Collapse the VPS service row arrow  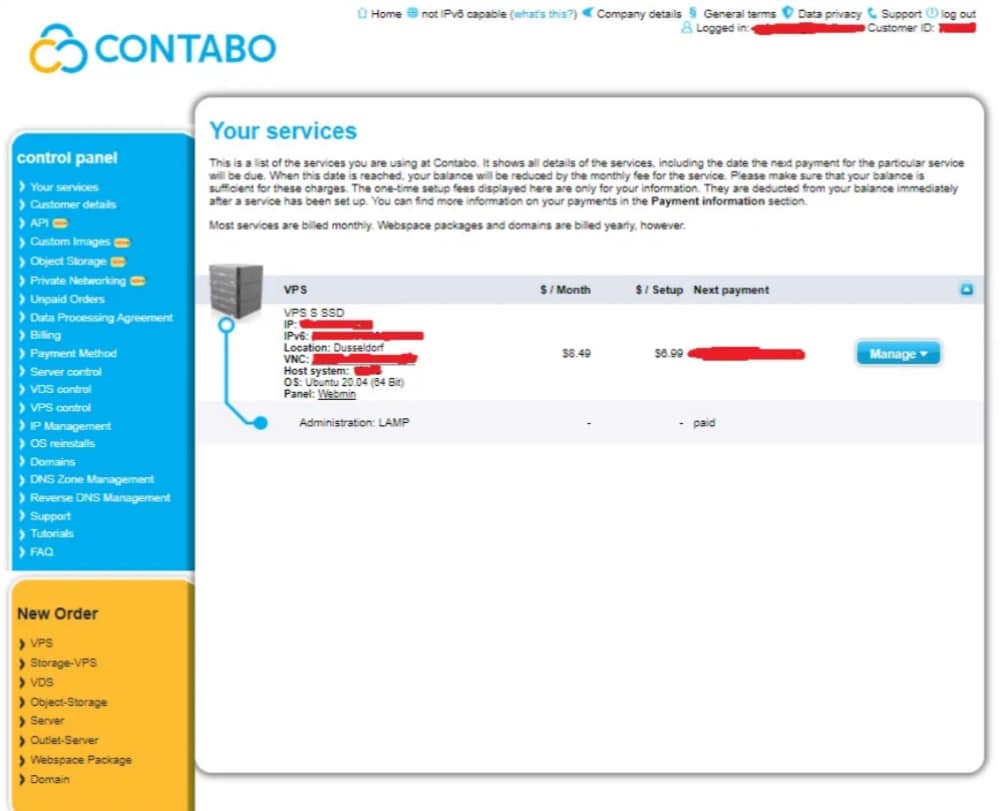coord(966,290)
